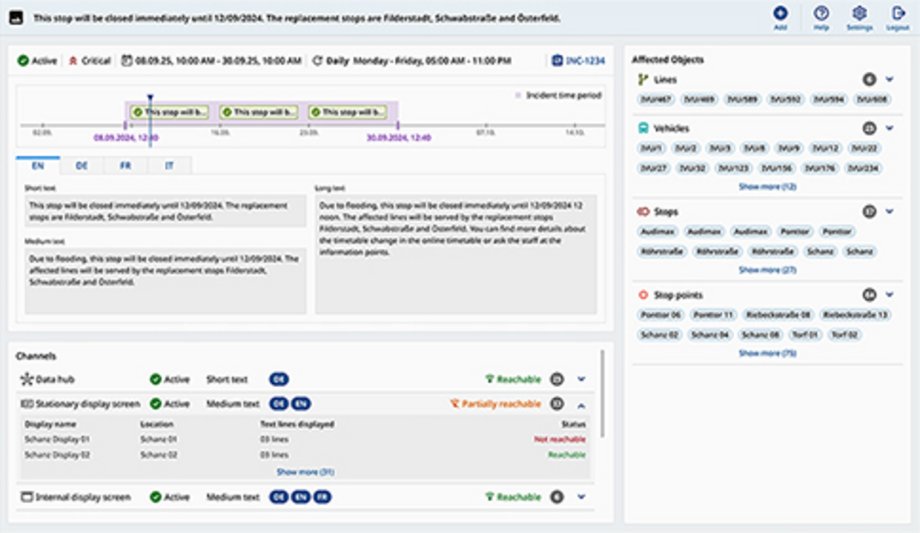This screenshot has height=533, width=920.
Task: Expand the Data hub channel row
Action: coord(581,379)
